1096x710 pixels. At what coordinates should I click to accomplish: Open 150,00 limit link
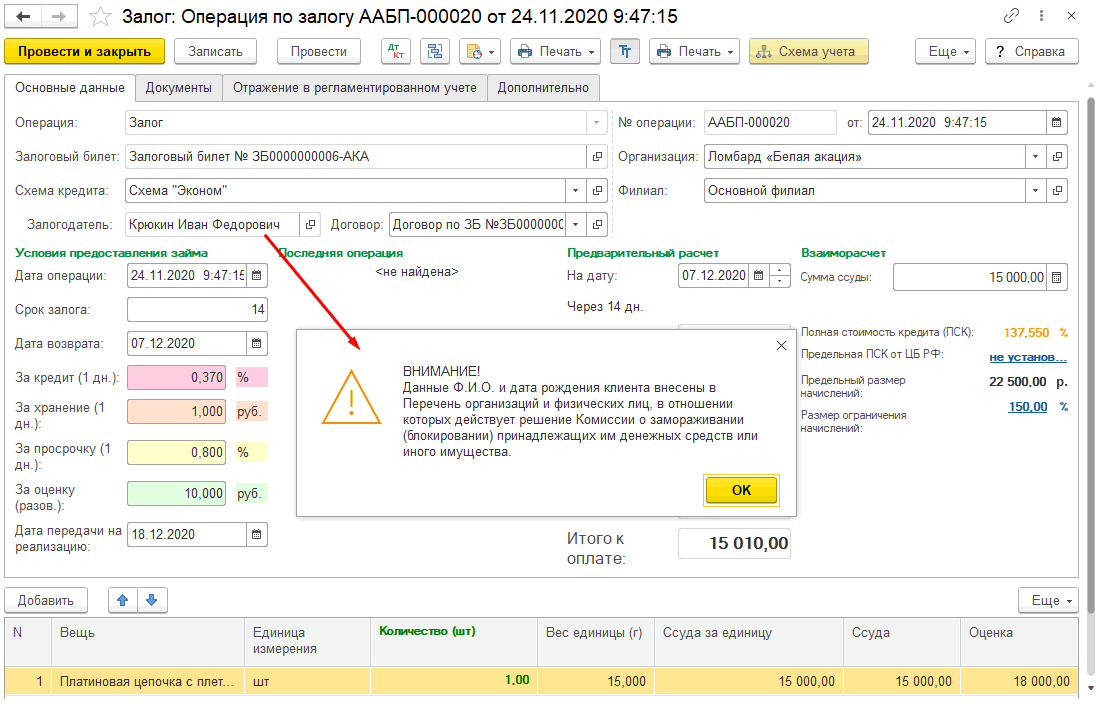(x=1028, y=407)
